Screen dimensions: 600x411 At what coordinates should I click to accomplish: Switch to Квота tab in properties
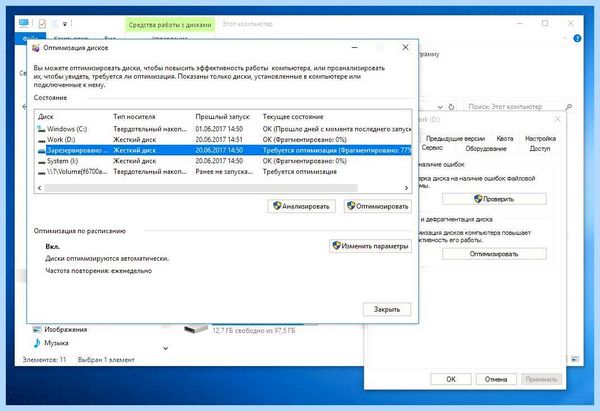505,139
